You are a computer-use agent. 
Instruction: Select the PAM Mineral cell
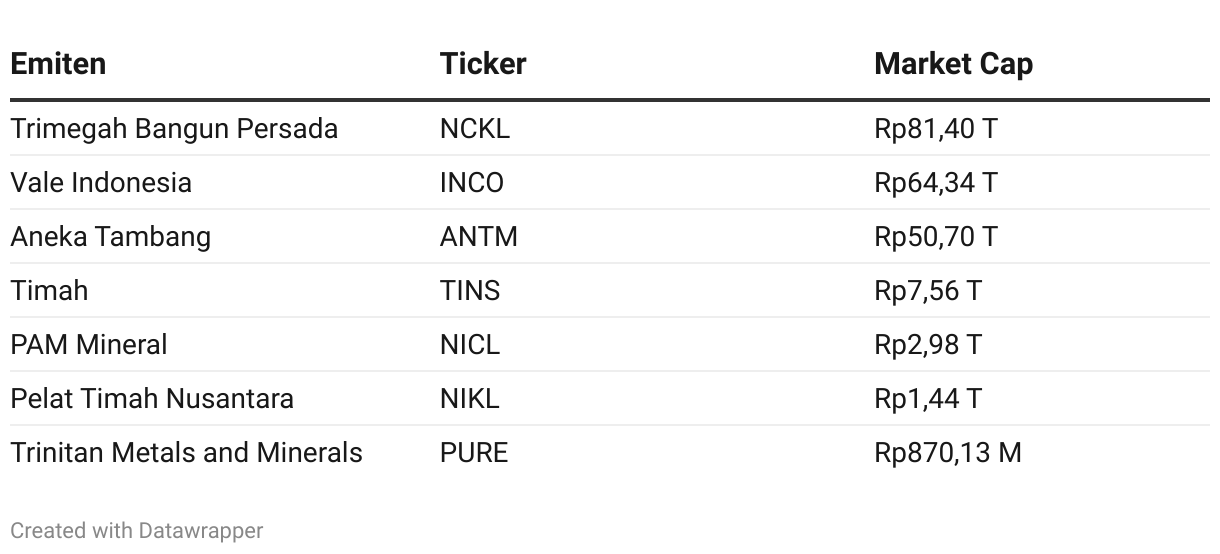(89, 345)
